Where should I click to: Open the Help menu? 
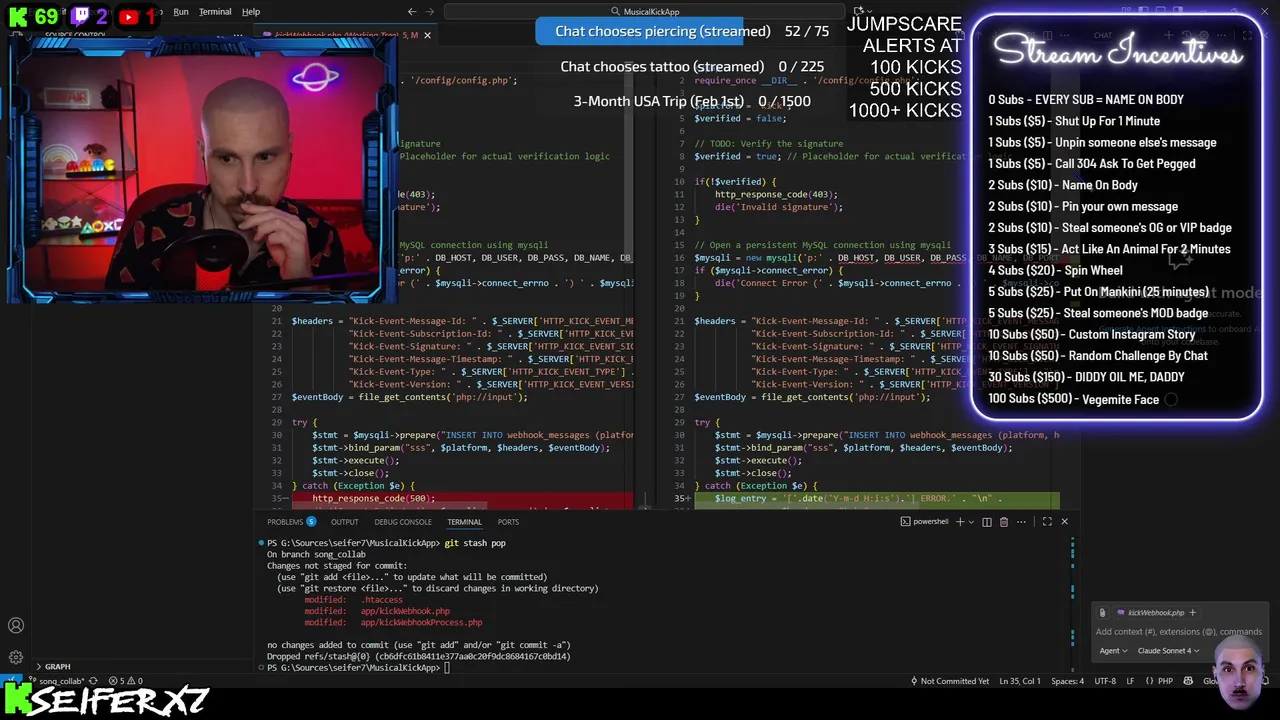(251, 12)
